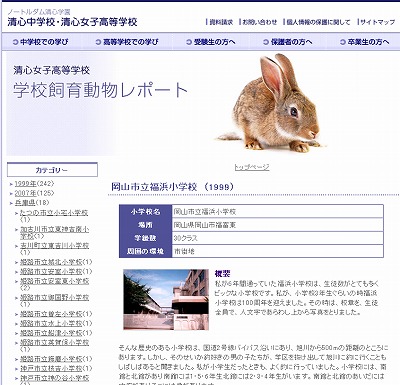Click the 場所 table header cell

click(145, 225)
